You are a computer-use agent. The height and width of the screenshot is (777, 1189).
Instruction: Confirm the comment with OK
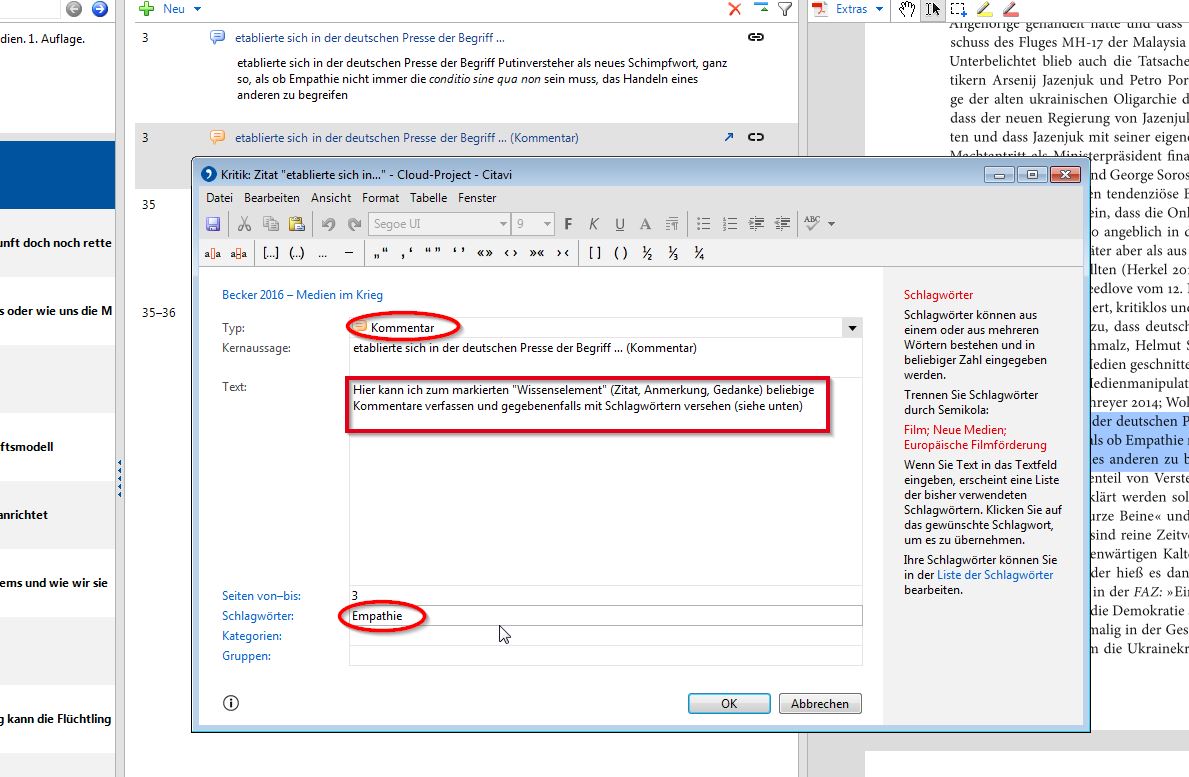click(x=729, y=703)
